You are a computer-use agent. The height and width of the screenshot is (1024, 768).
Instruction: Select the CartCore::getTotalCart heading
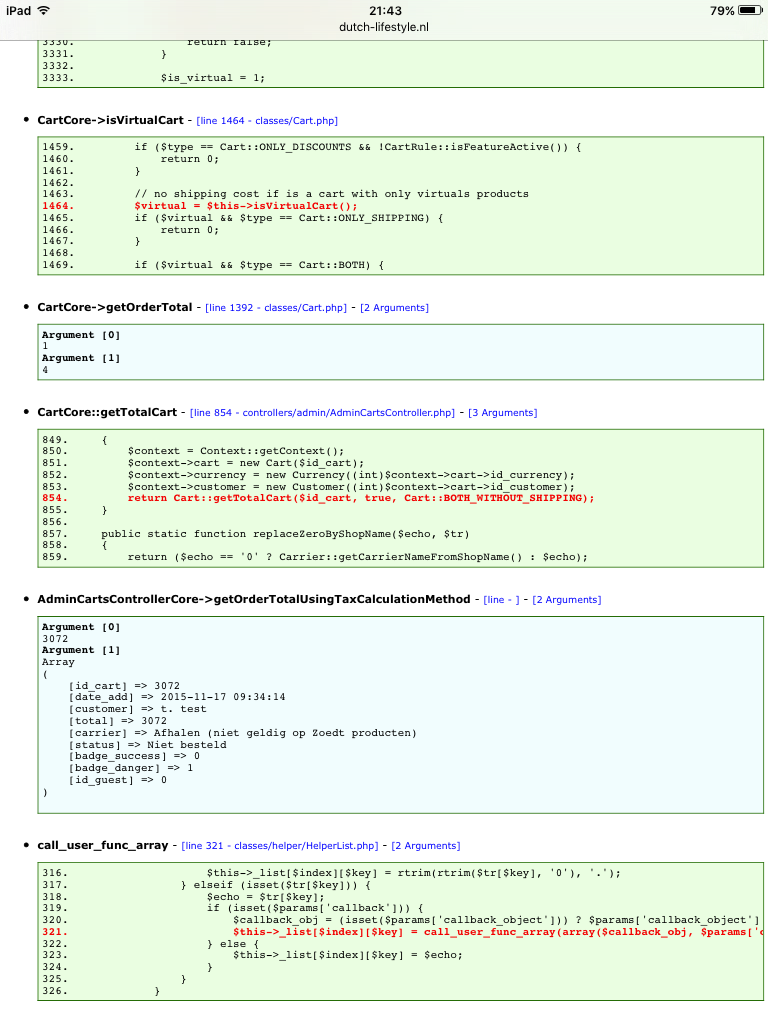click(107, 412)
